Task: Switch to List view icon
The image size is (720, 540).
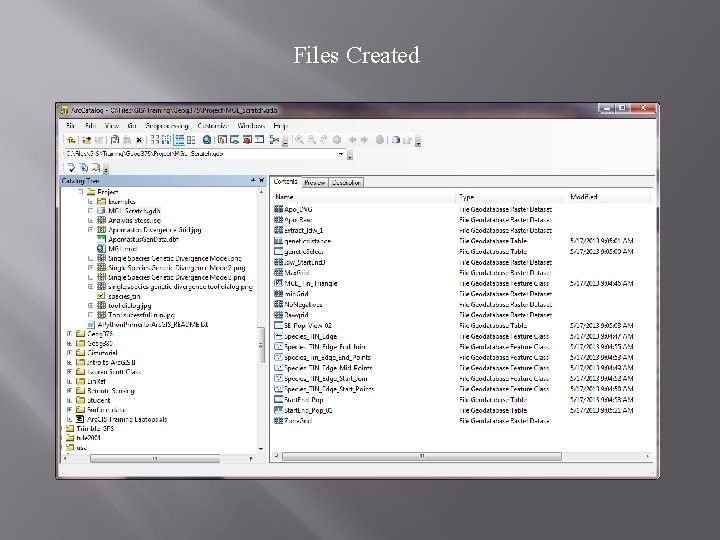Action: [x=167, y=140]
